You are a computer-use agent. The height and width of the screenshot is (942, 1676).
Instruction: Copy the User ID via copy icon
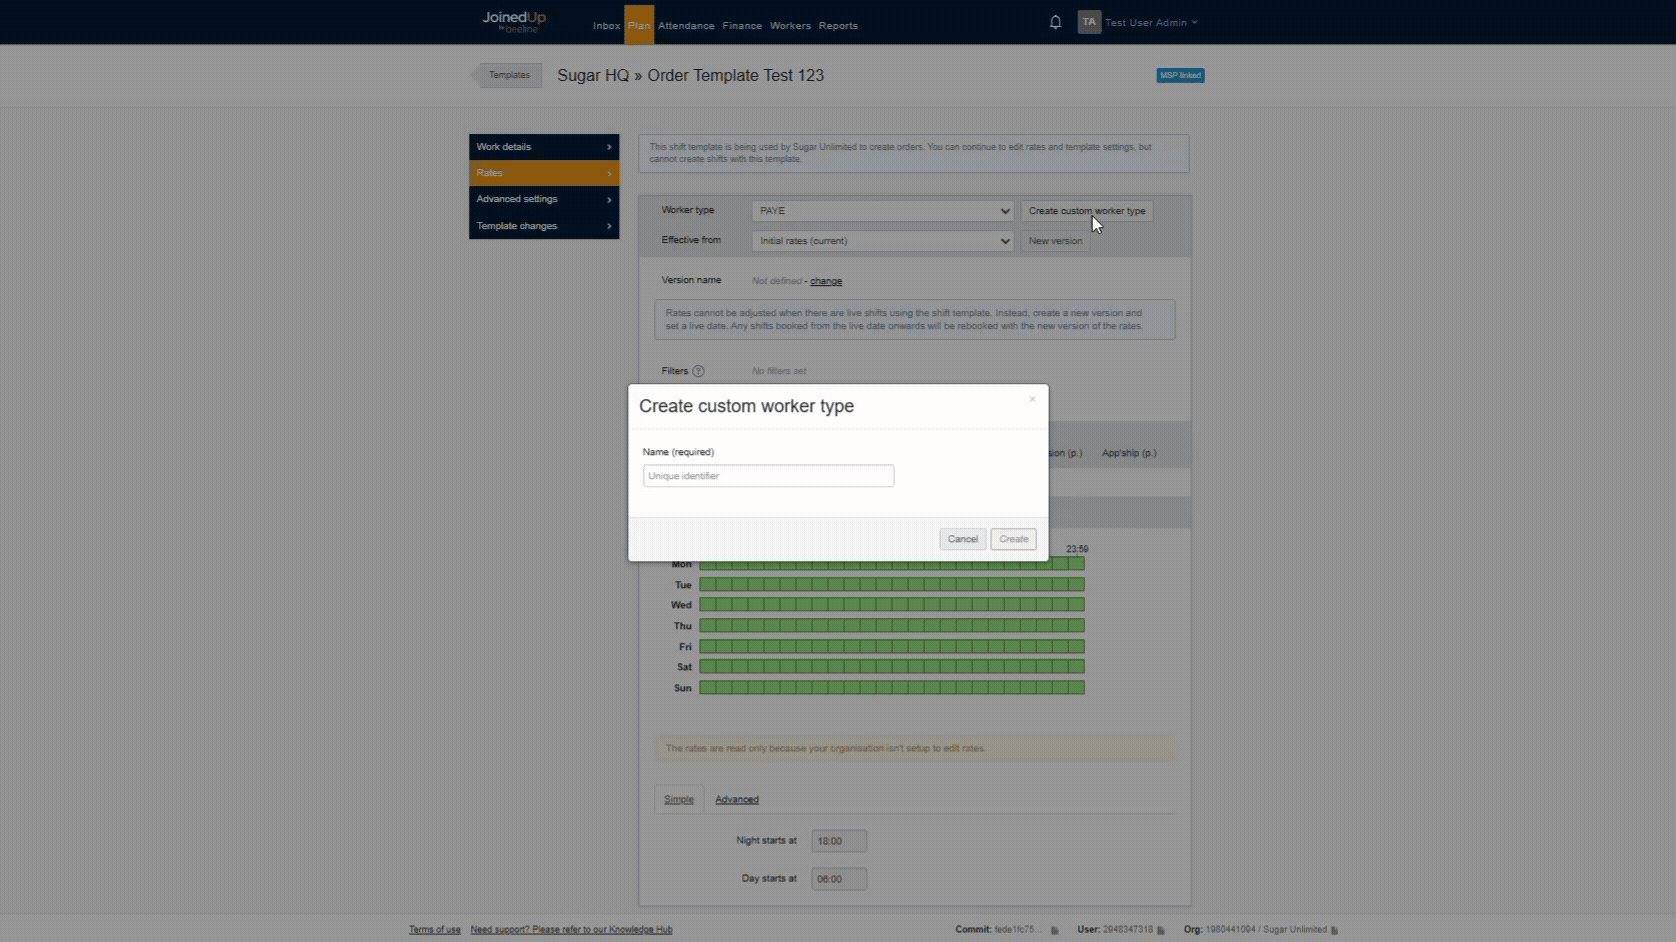[x=1161, y=930]
